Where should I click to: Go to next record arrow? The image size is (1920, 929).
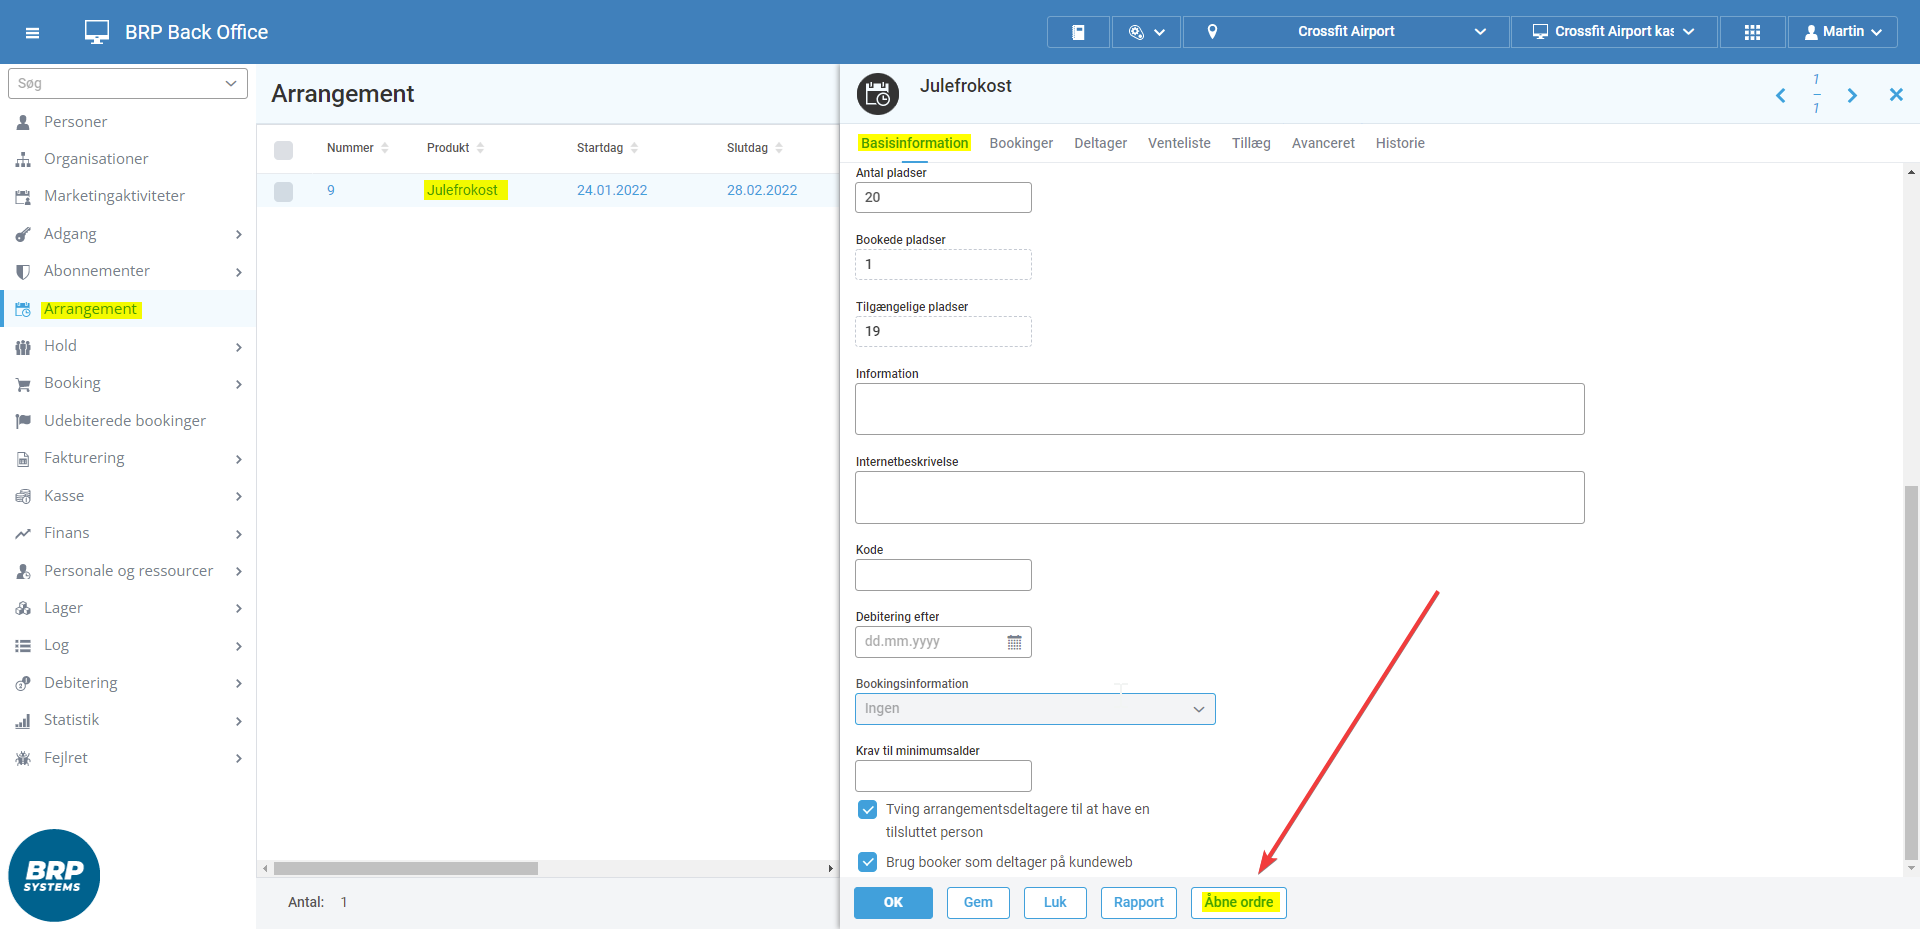[x=1852, y=95]
